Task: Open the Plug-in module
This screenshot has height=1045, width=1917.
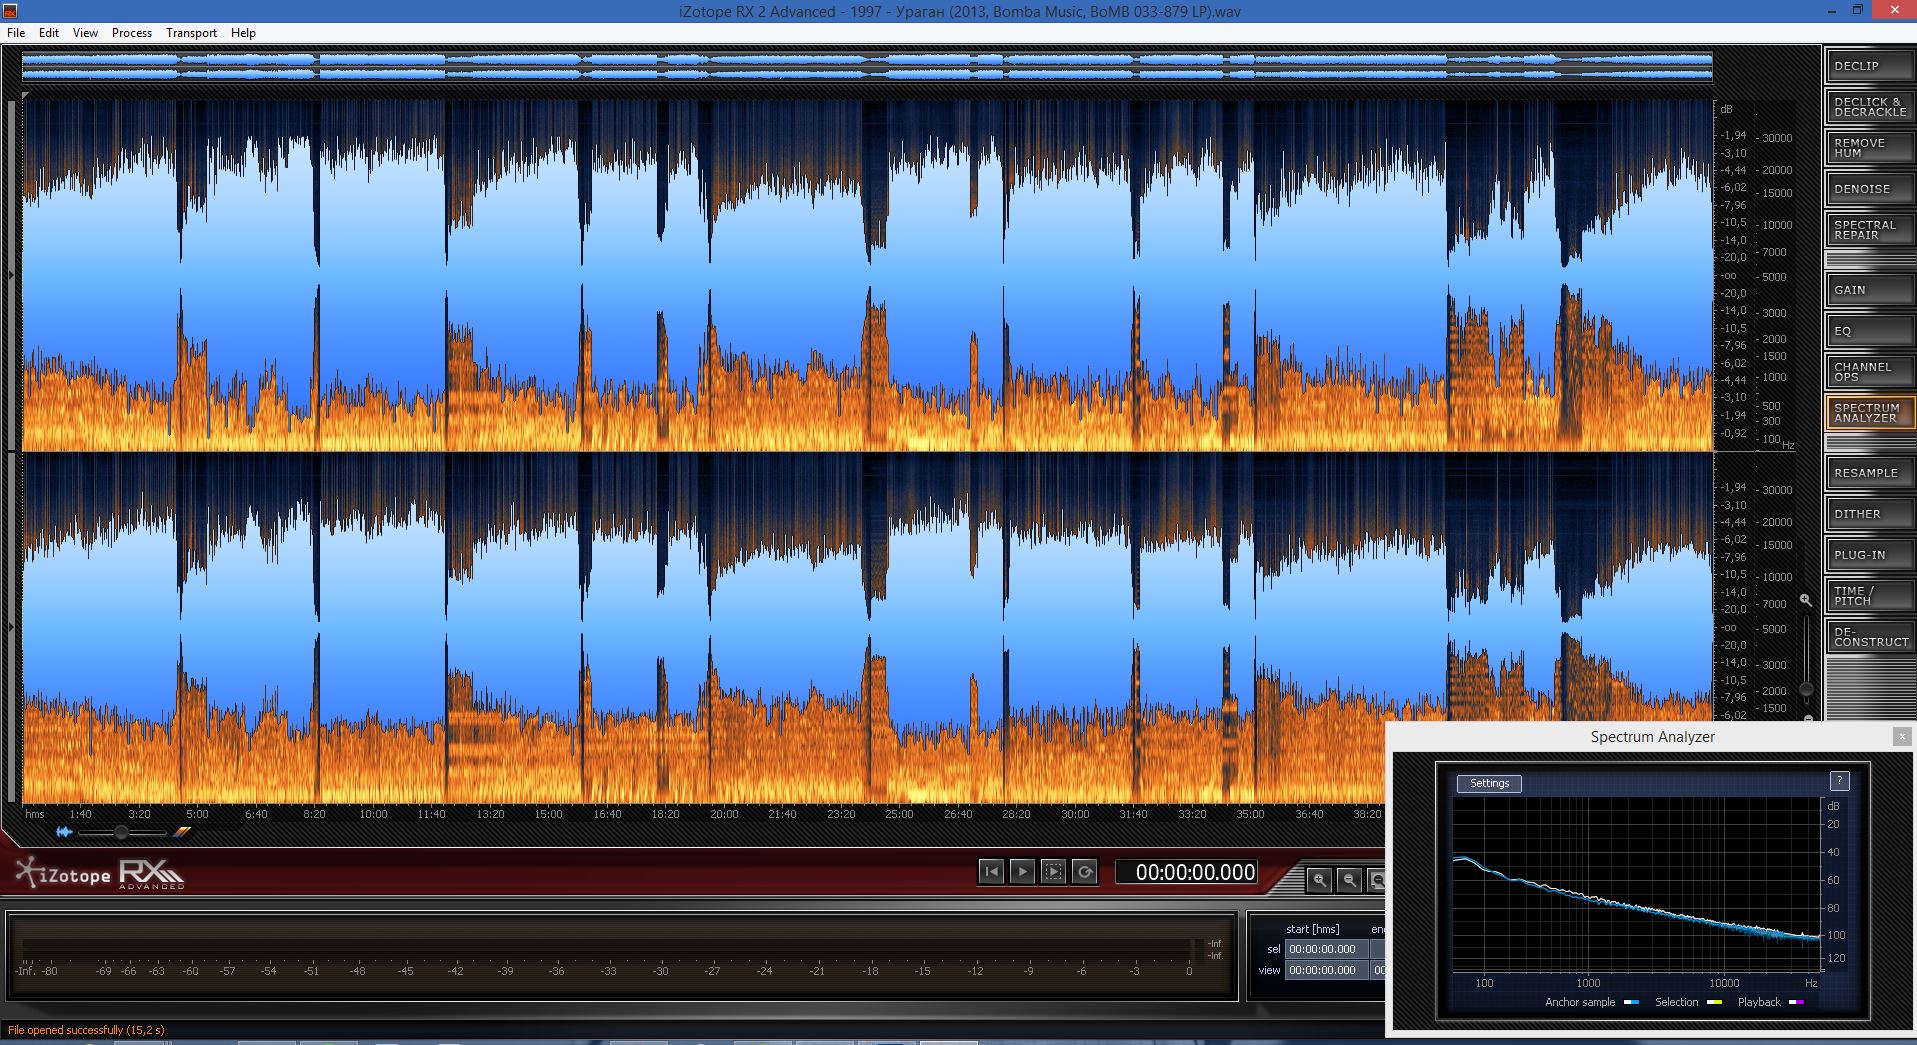Action: pos(1869,555)
